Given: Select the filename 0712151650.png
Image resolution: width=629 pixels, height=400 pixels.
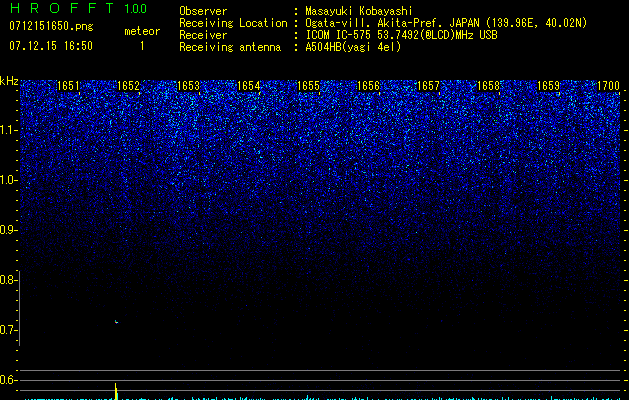Looking at the screenshot, I should point(51,26).
